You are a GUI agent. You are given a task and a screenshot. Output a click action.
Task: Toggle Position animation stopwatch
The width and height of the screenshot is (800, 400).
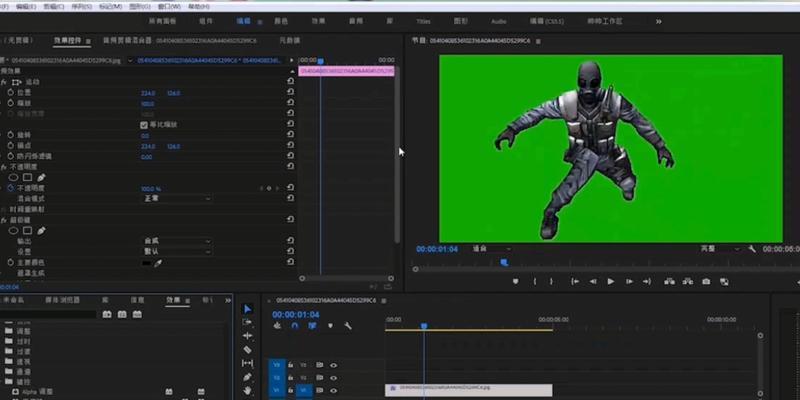click(10, 92)
